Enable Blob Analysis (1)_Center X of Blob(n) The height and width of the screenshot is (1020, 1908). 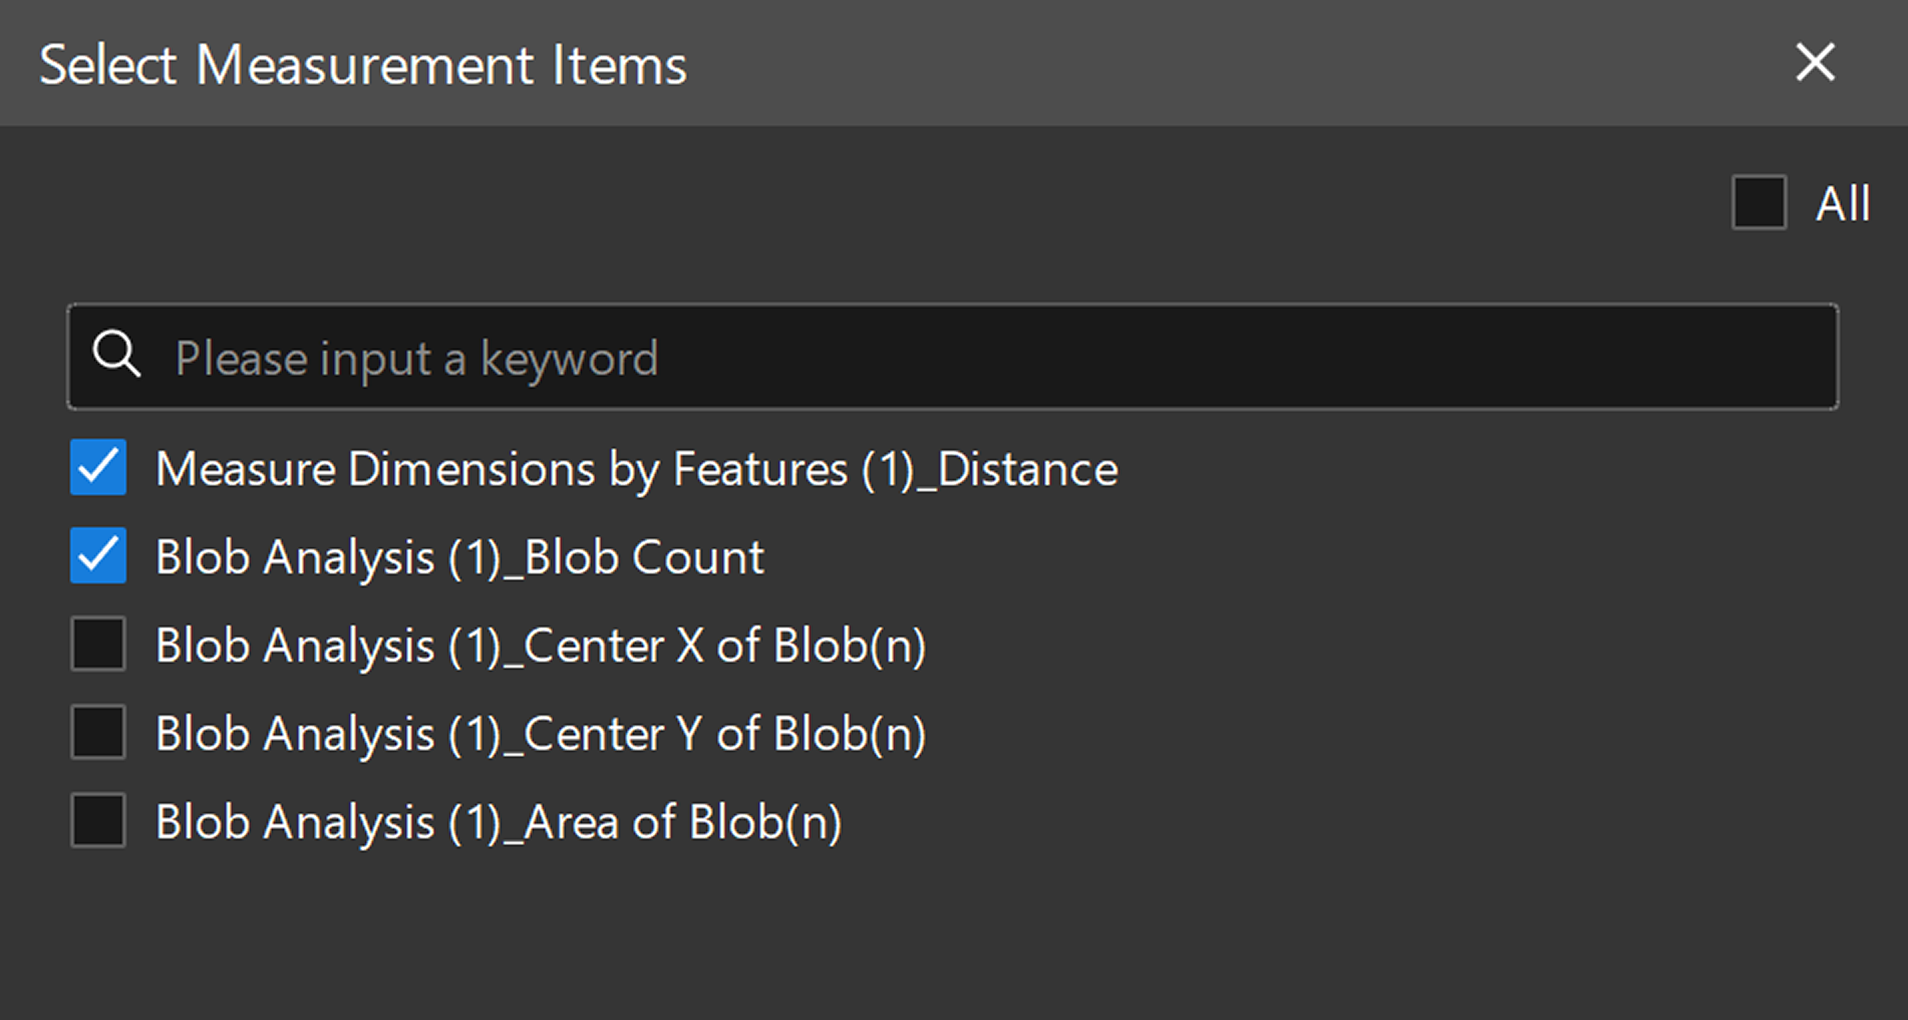97,645
